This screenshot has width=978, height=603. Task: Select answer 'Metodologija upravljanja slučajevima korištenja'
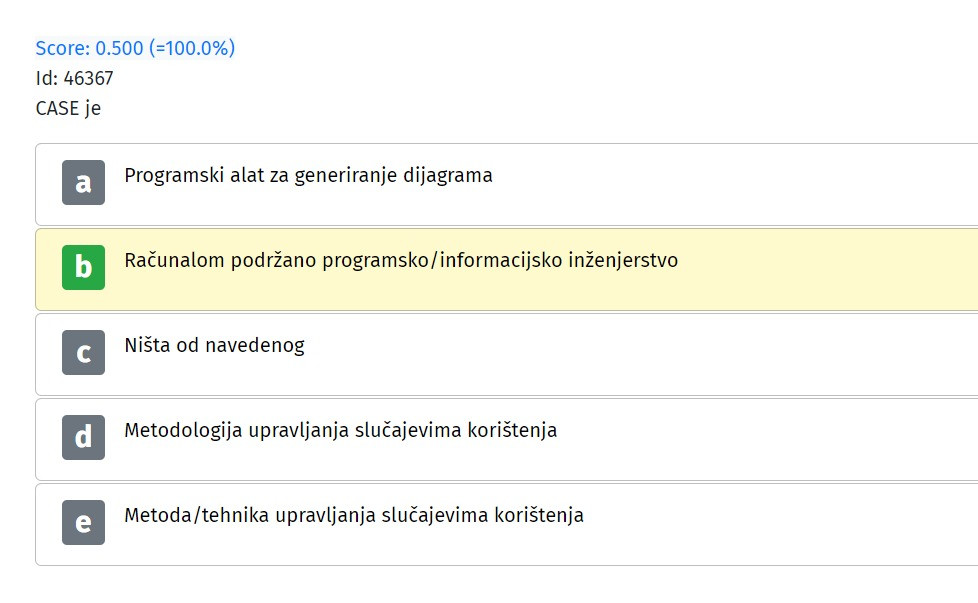(341, 430)
